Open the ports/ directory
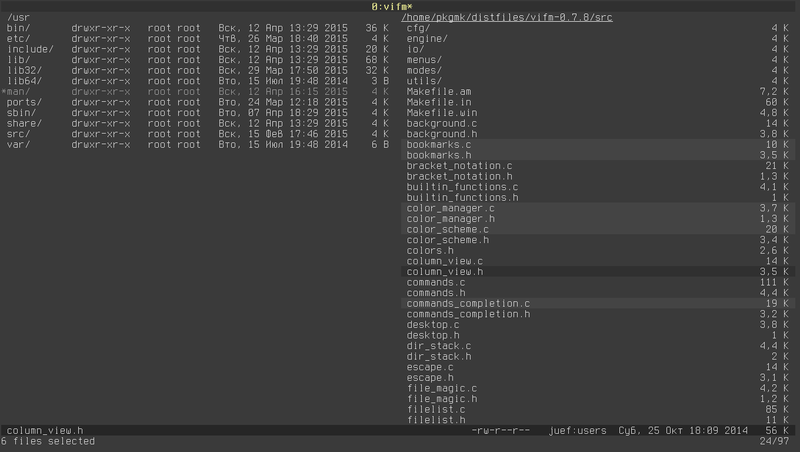The width and height of the screenshot is (800, 452). pyautogui.click(x=197, y=102)
